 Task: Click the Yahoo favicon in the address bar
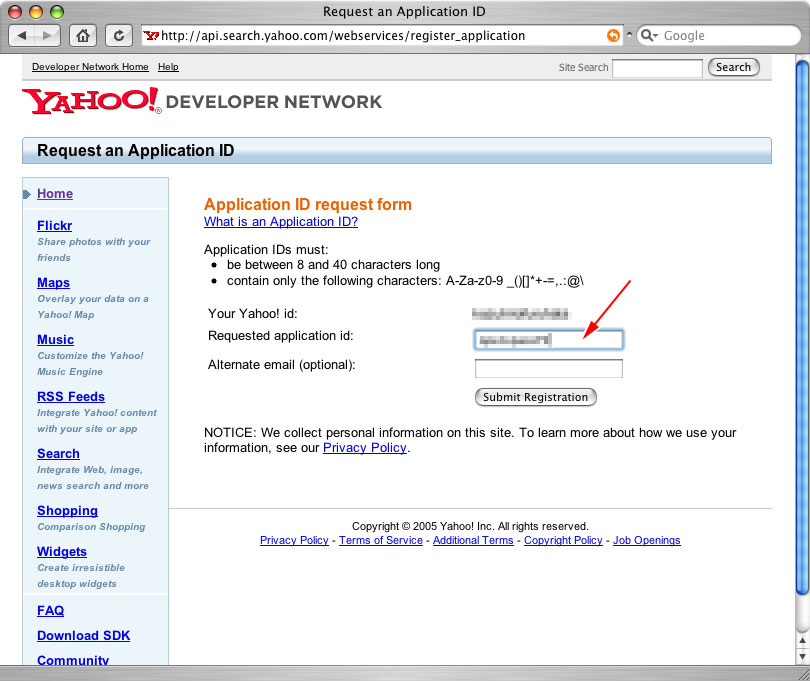point(151,36)
